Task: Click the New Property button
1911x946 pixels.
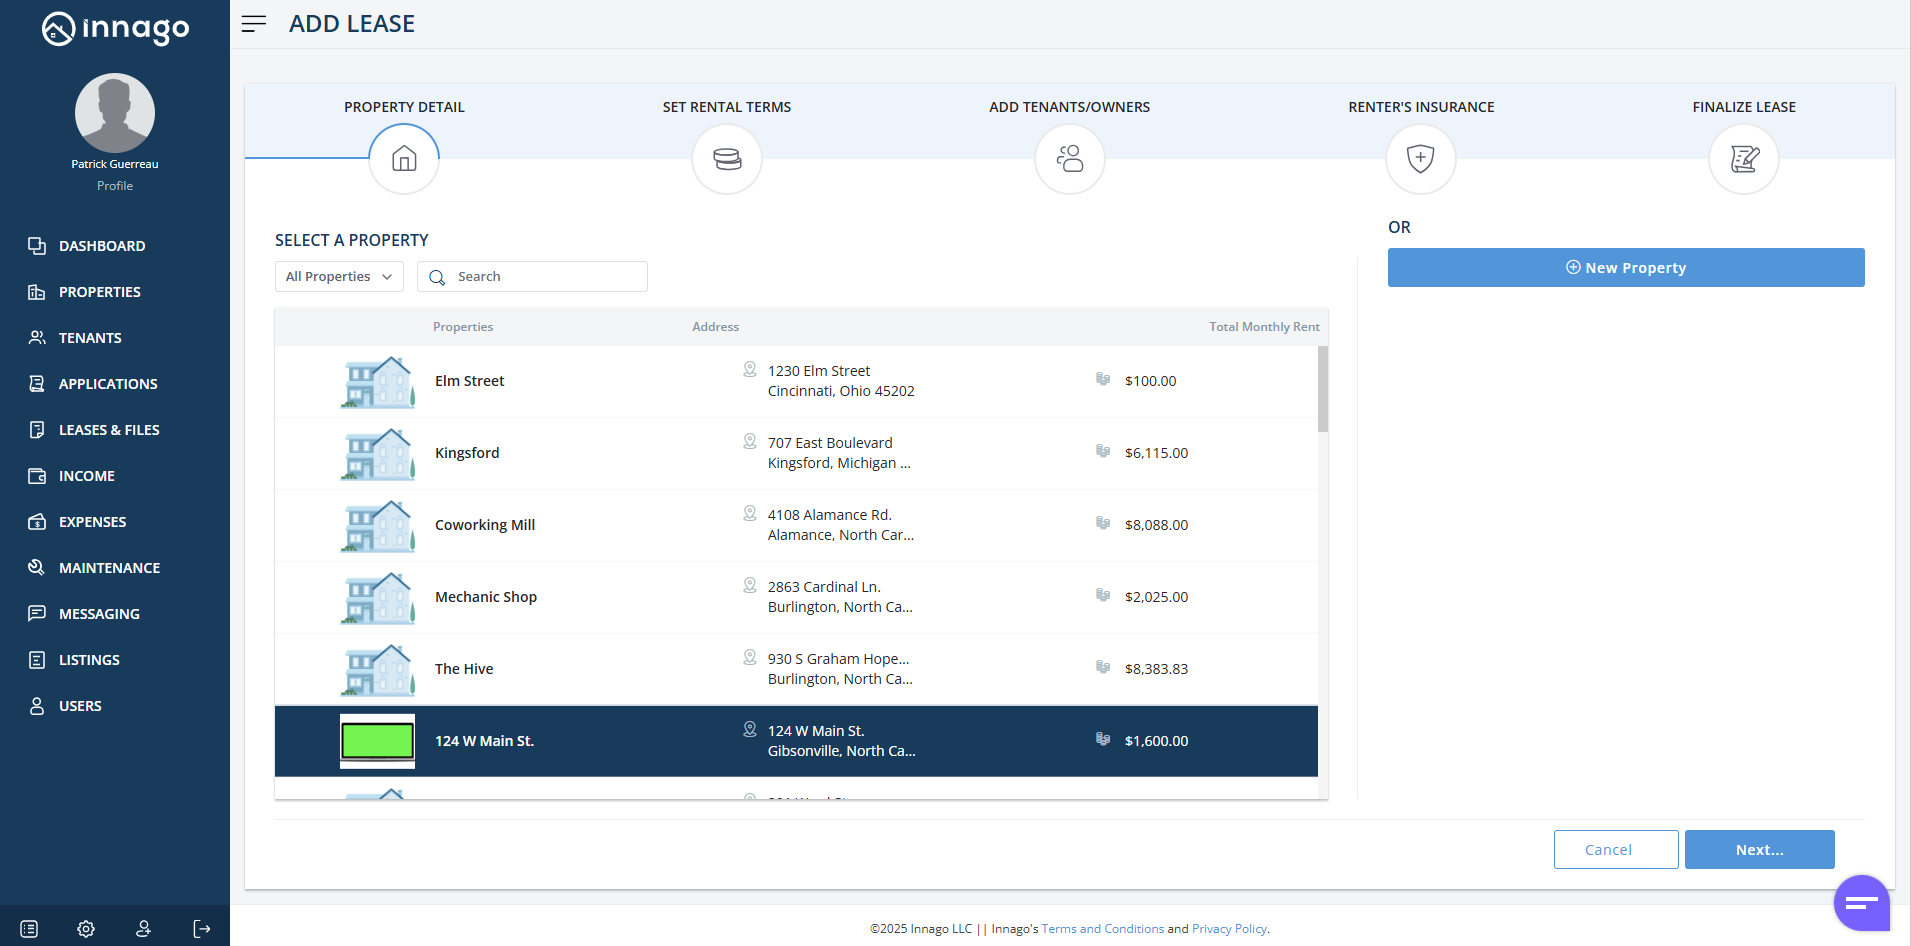Action: [1626, 268]
